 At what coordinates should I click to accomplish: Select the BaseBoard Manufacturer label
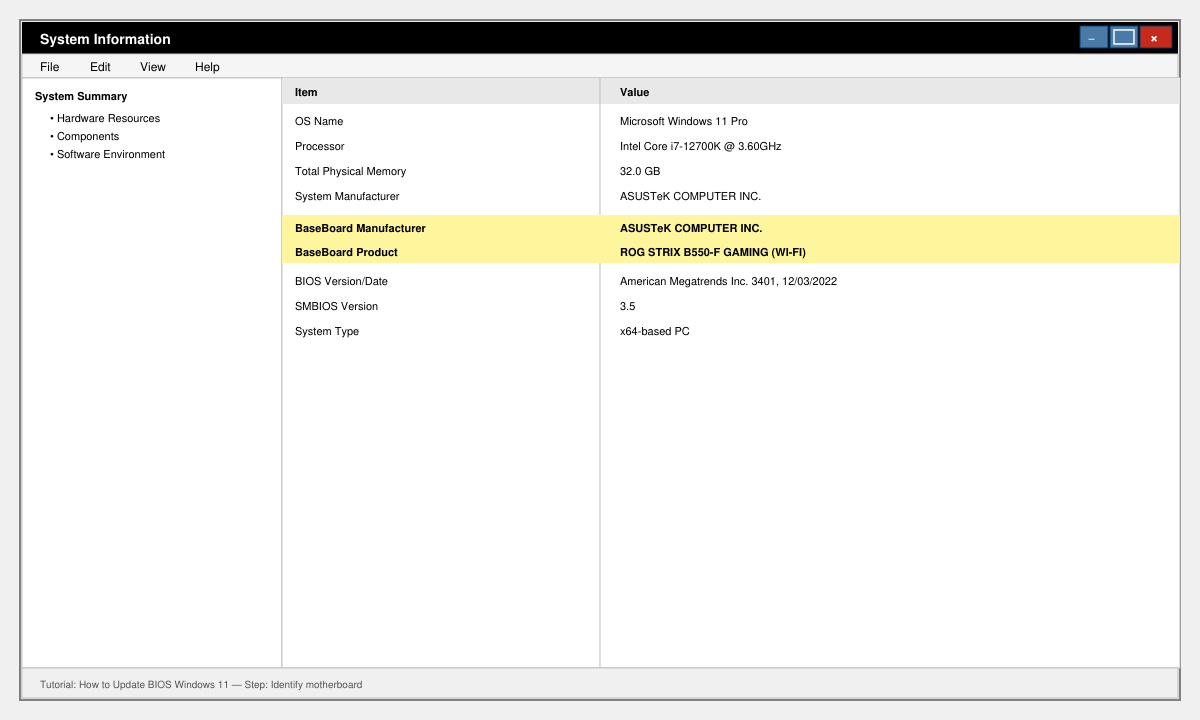360,228
